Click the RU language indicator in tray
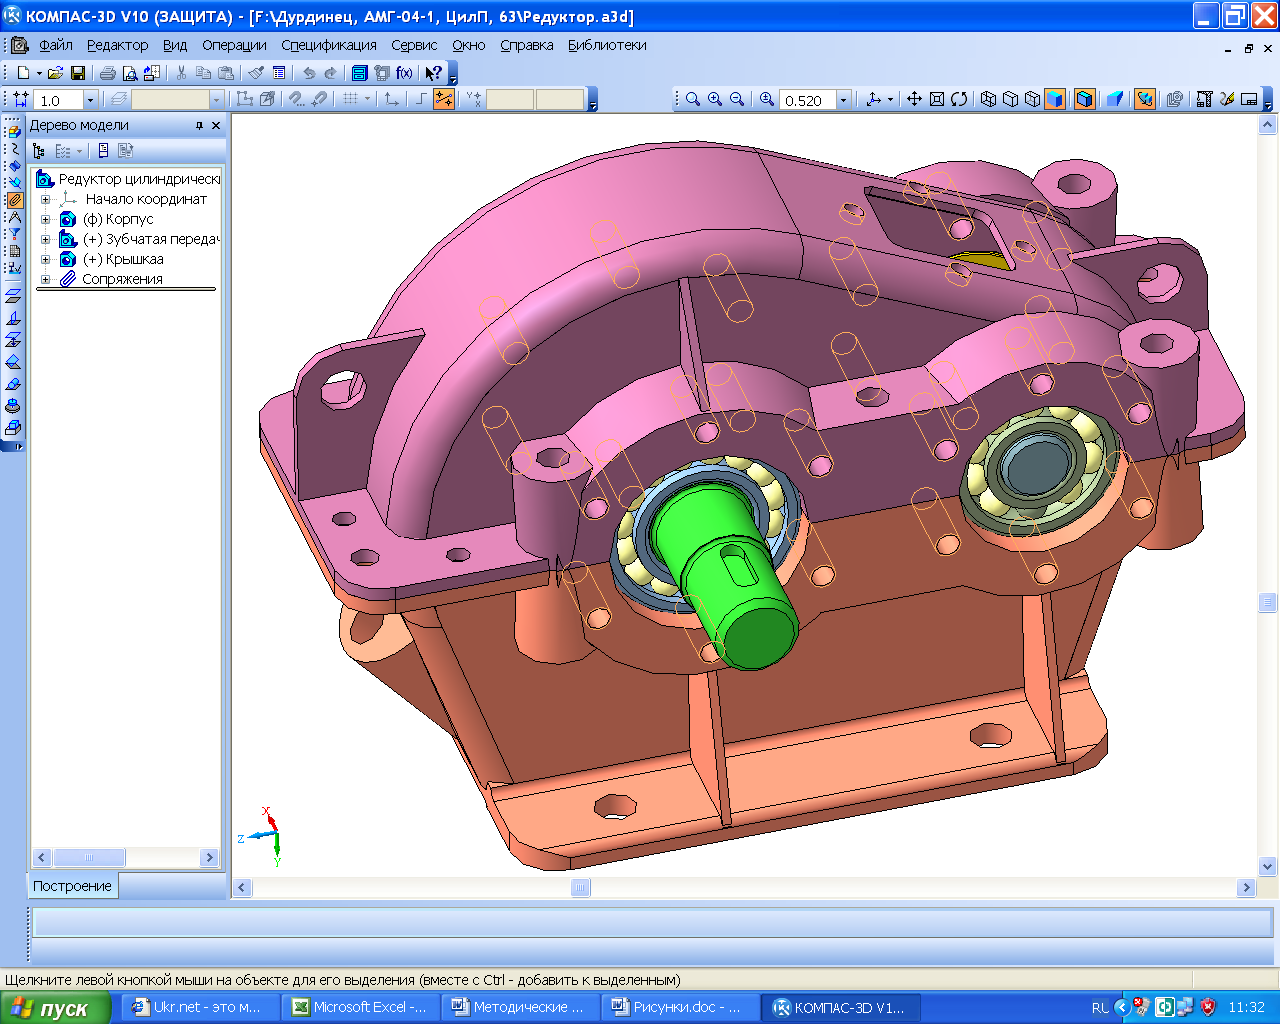1280x1024 pixels. click(1100, 1008)
